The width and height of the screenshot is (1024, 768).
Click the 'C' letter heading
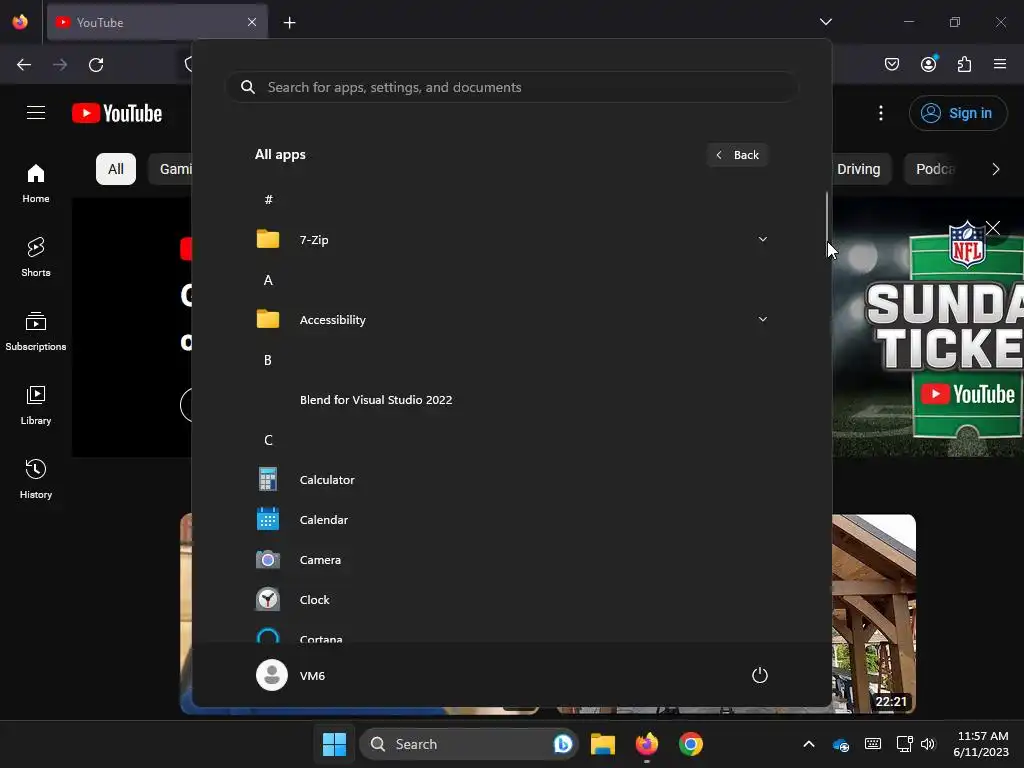pos(268,440)
